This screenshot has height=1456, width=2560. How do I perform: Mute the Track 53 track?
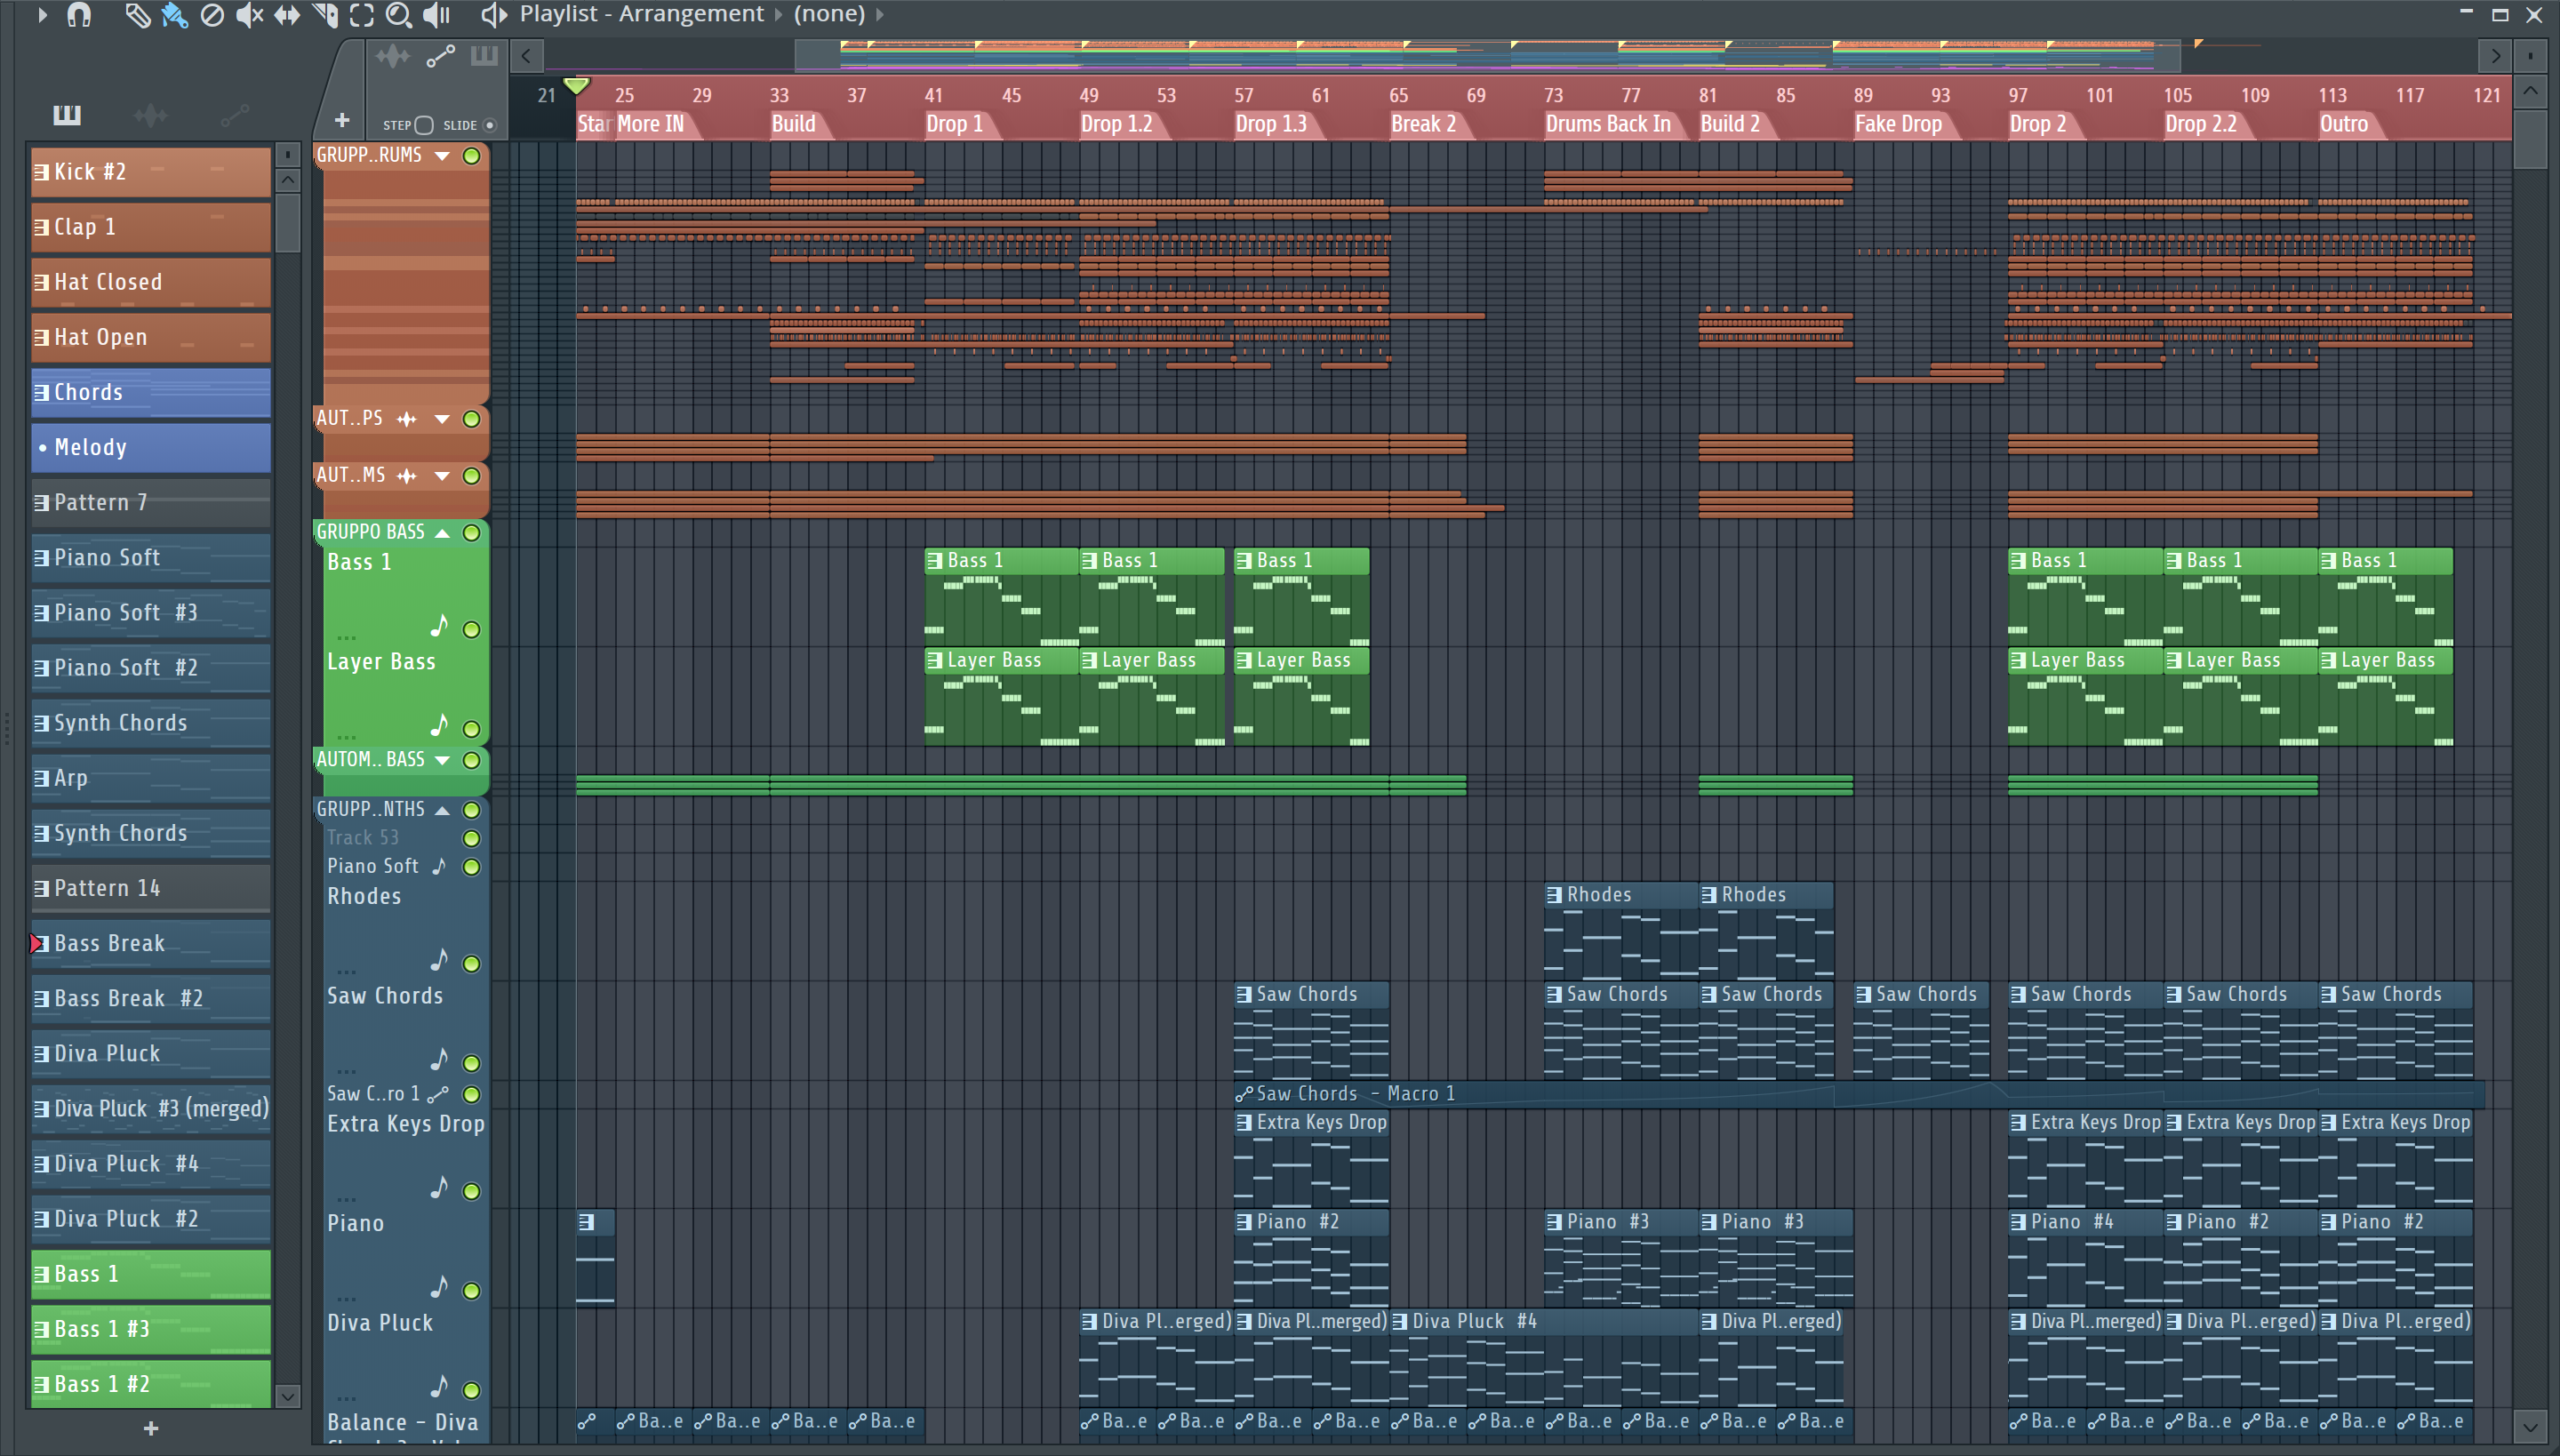[x=471, y=838]
